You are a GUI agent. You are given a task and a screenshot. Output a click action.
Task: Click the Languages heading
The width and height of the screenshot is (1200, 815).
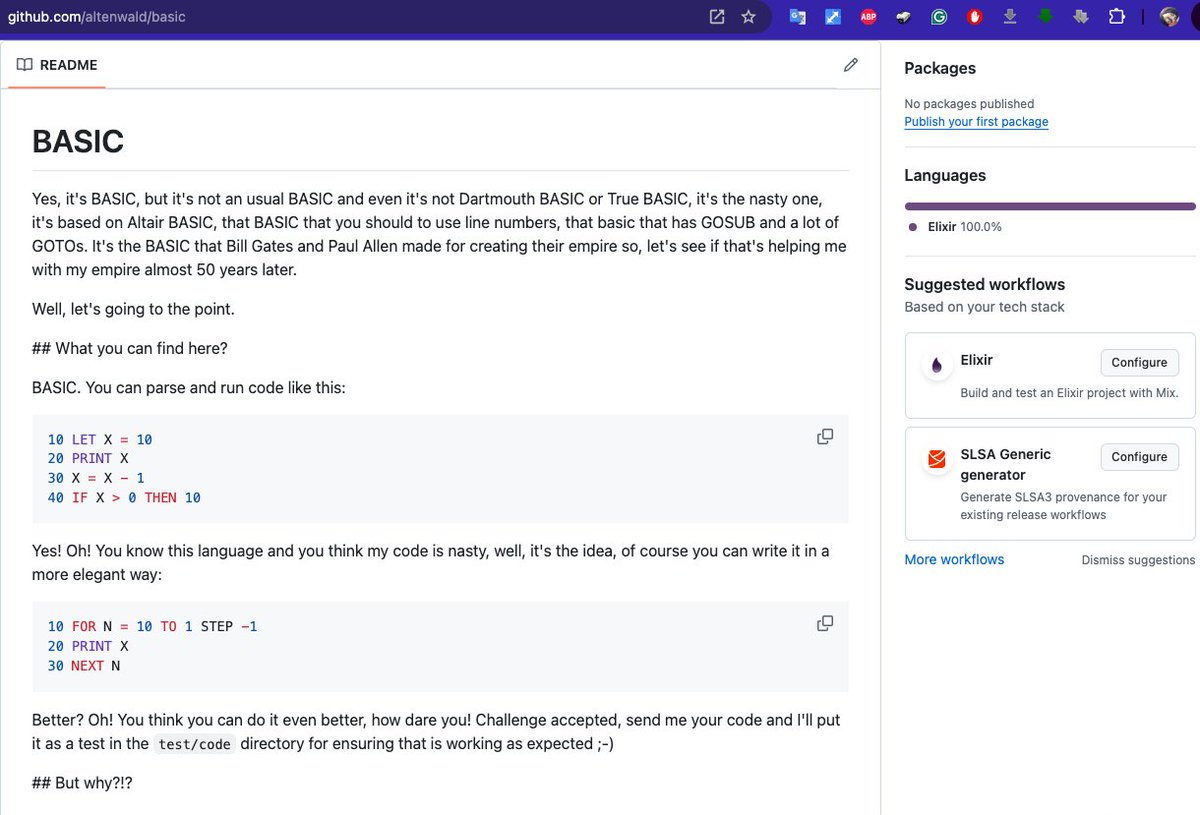[945, 175]
